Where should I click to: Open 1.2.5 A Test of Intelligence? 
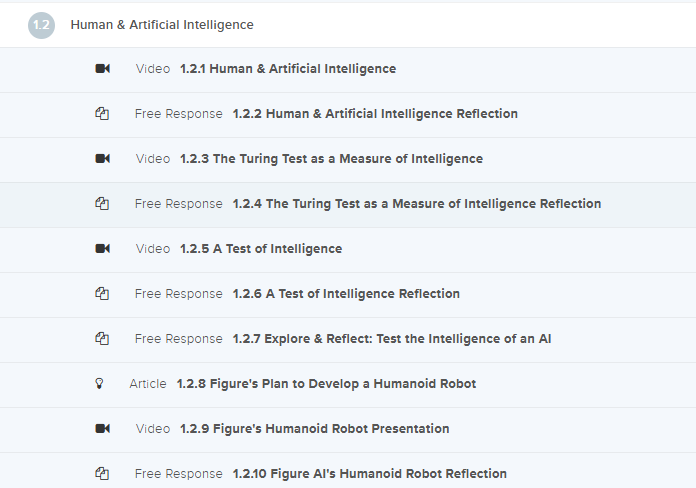coord(261,249)
